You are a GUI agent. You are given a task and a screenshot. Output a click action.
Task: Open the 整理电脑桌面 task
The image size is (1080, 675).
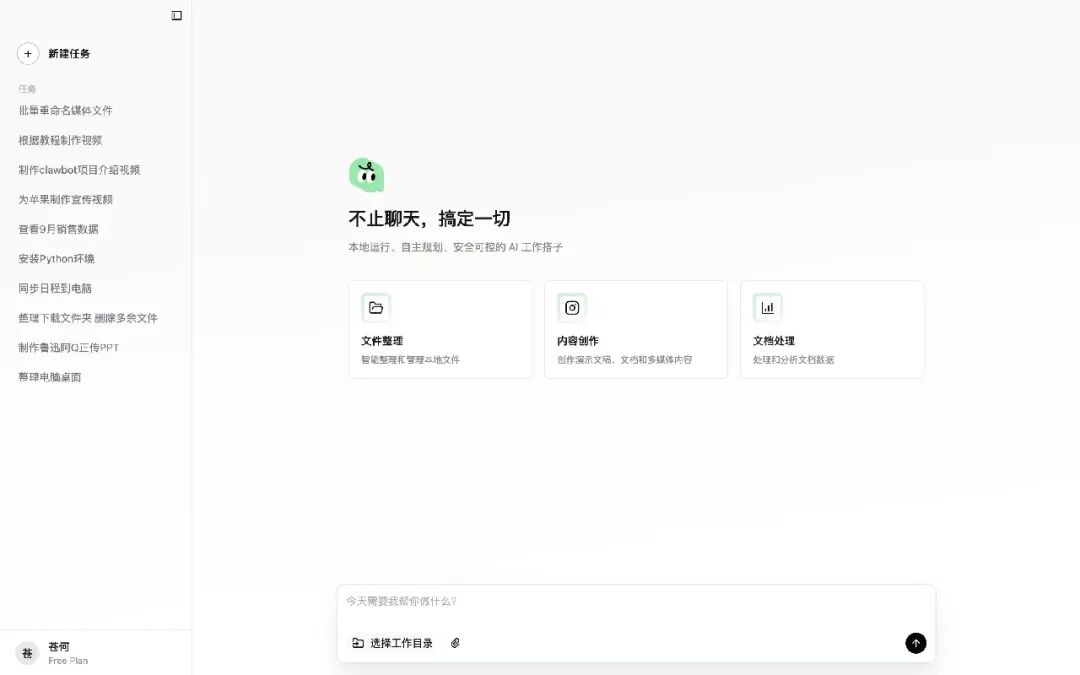pos(50,376)
